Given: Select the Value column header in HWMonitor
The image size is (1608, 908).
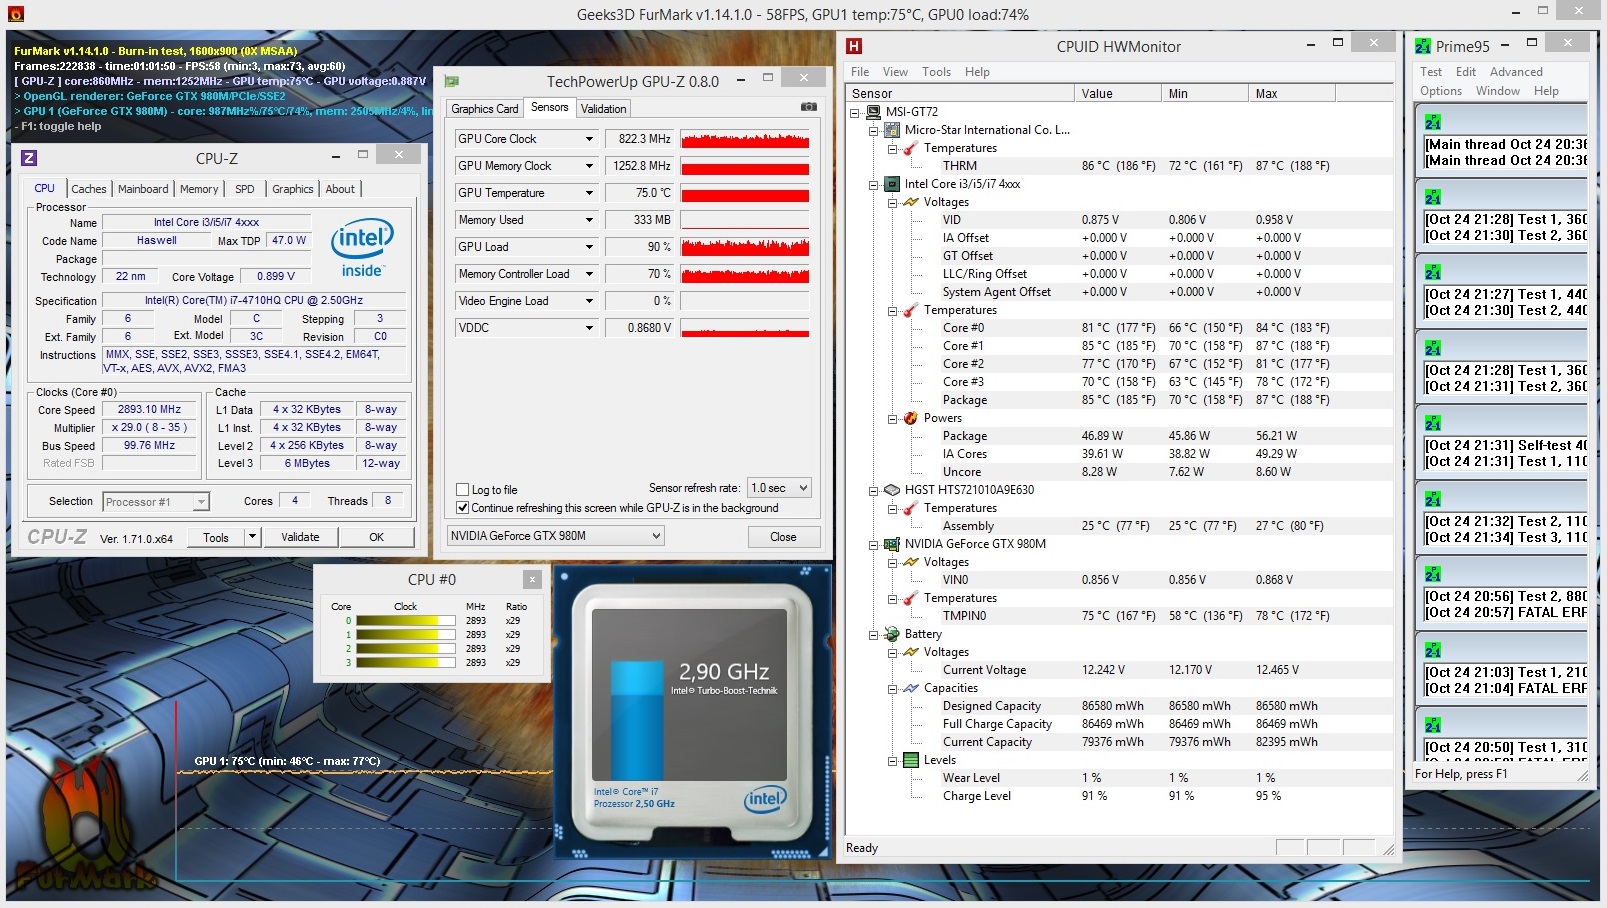Looking at the screenshot, I should (x=1117, y=94).
